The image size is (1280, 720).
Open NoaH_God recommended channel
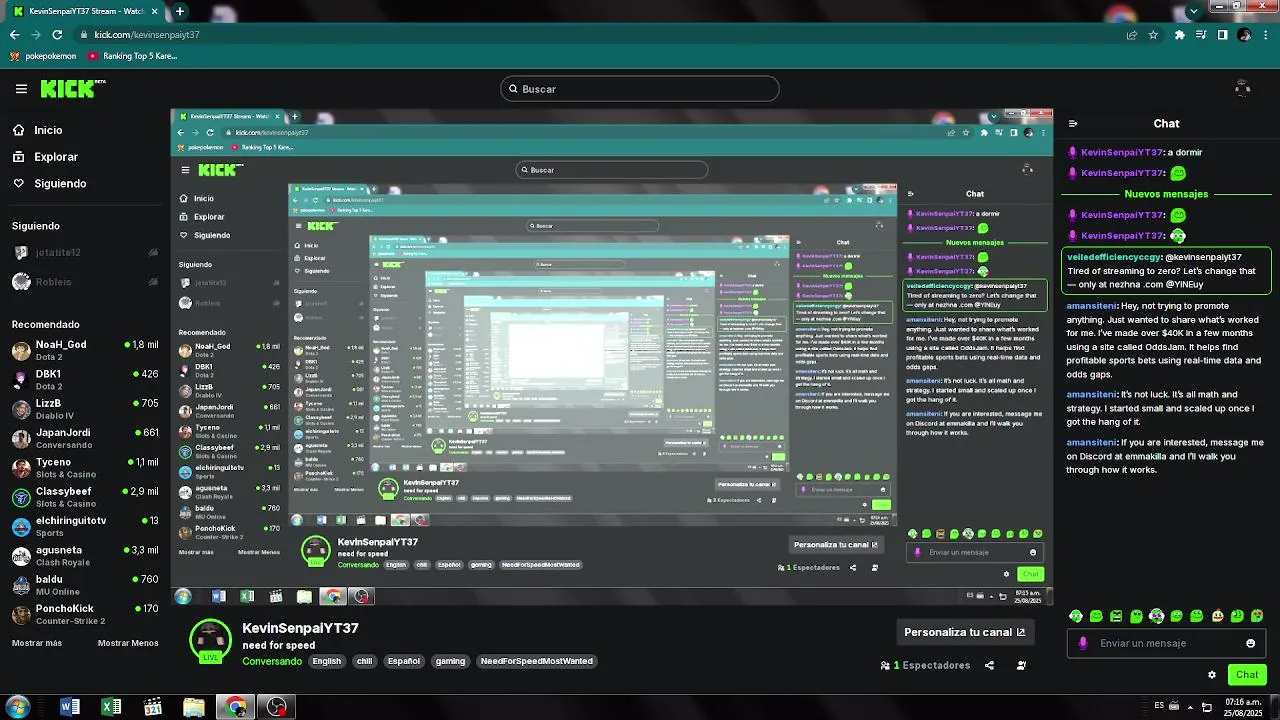tap(85, 350)
